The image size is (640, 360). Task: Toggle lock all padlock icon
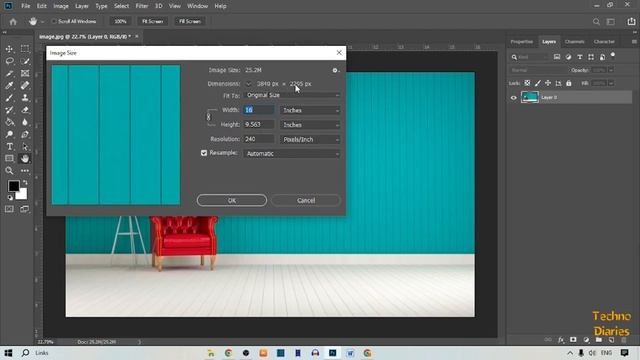pos(569,83)
